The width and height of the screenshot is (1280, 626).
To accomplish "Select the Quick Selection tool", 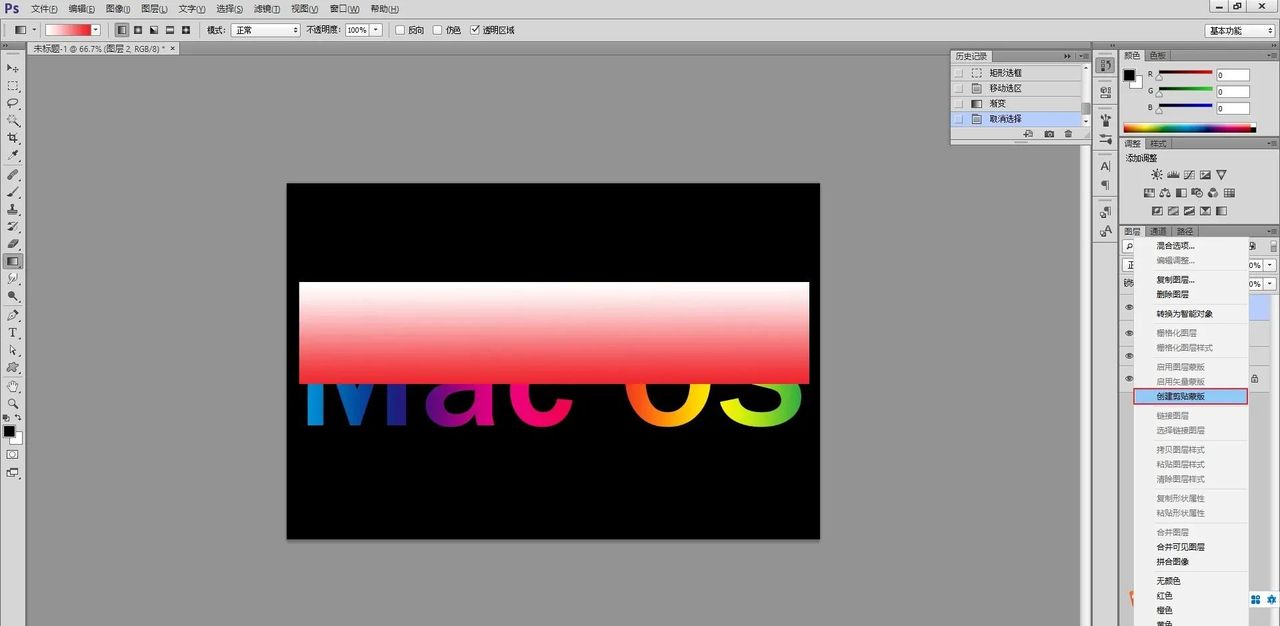I will [x=13, y=120].
